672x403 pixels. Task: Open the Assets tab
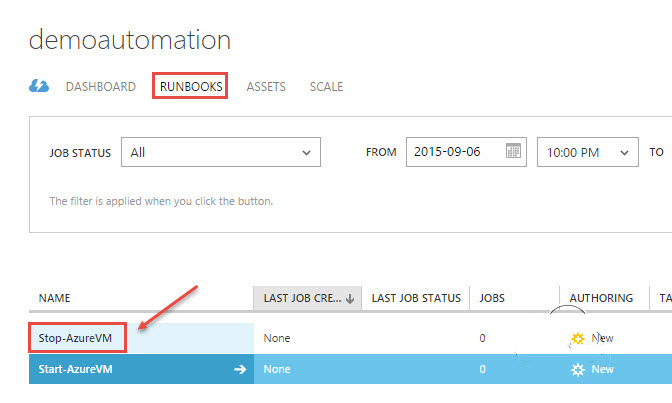coord(266,87)
